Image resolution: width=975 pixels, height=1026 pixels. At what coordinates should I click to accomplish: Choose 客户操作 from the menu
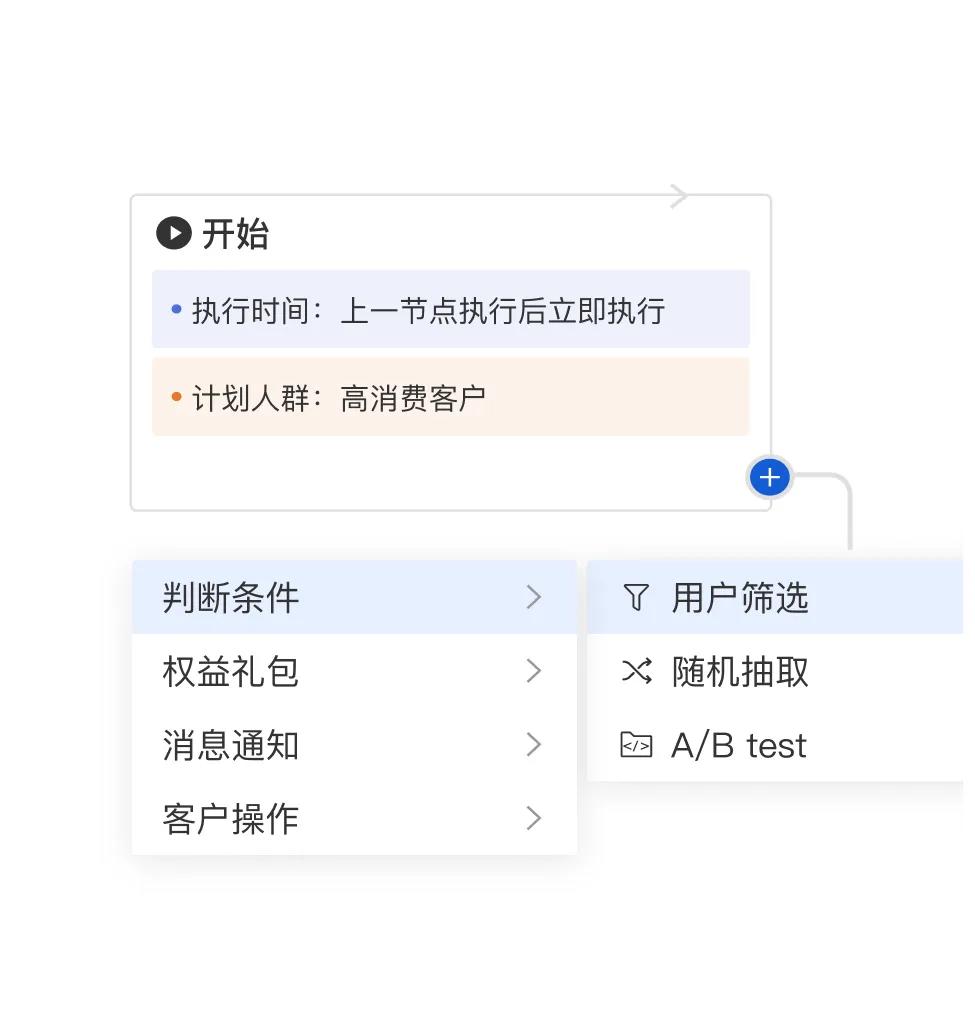[231, 819]
